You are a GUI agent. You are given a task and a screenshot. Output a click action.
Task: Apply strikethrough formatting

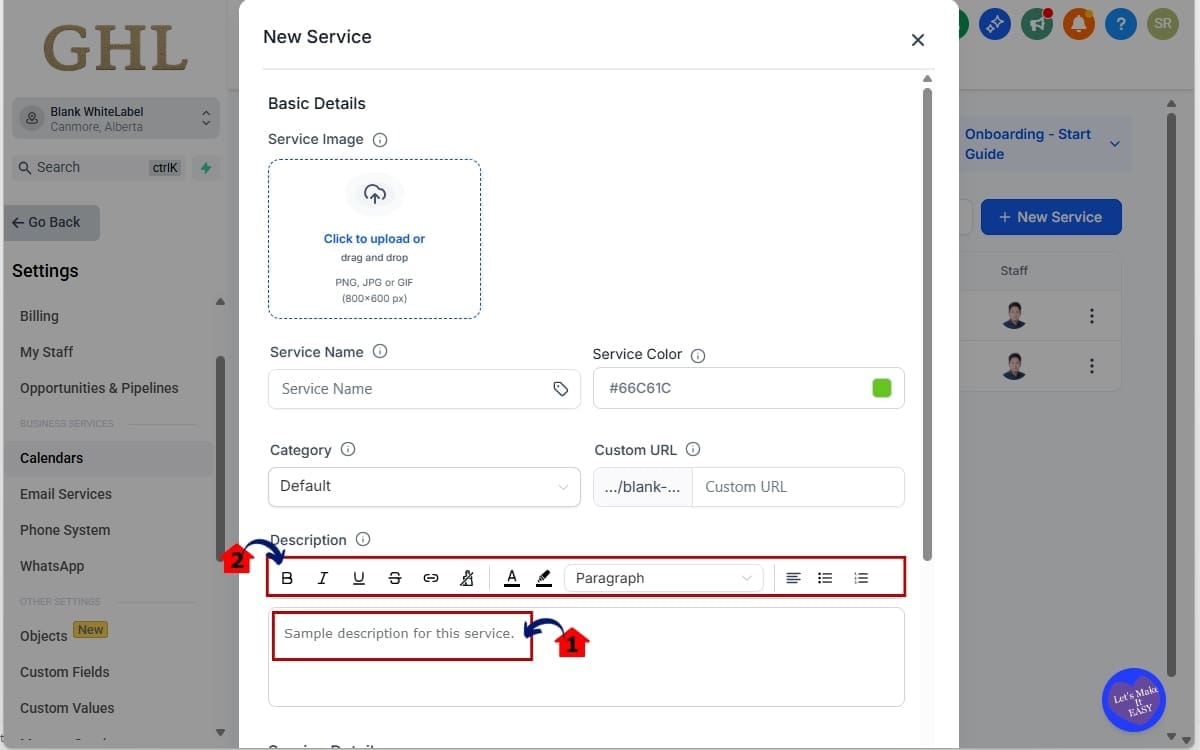pyautogui.click(x=395, y=577)
